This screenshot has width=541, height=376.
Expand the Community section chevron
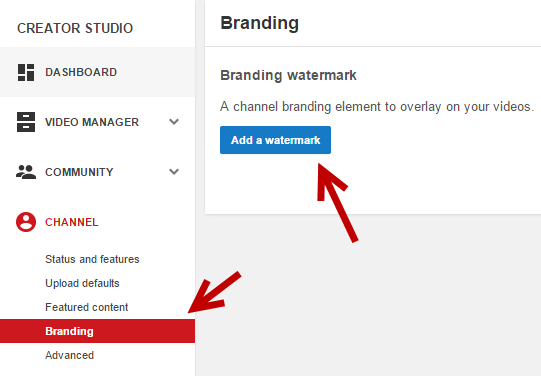click(174, 171)
